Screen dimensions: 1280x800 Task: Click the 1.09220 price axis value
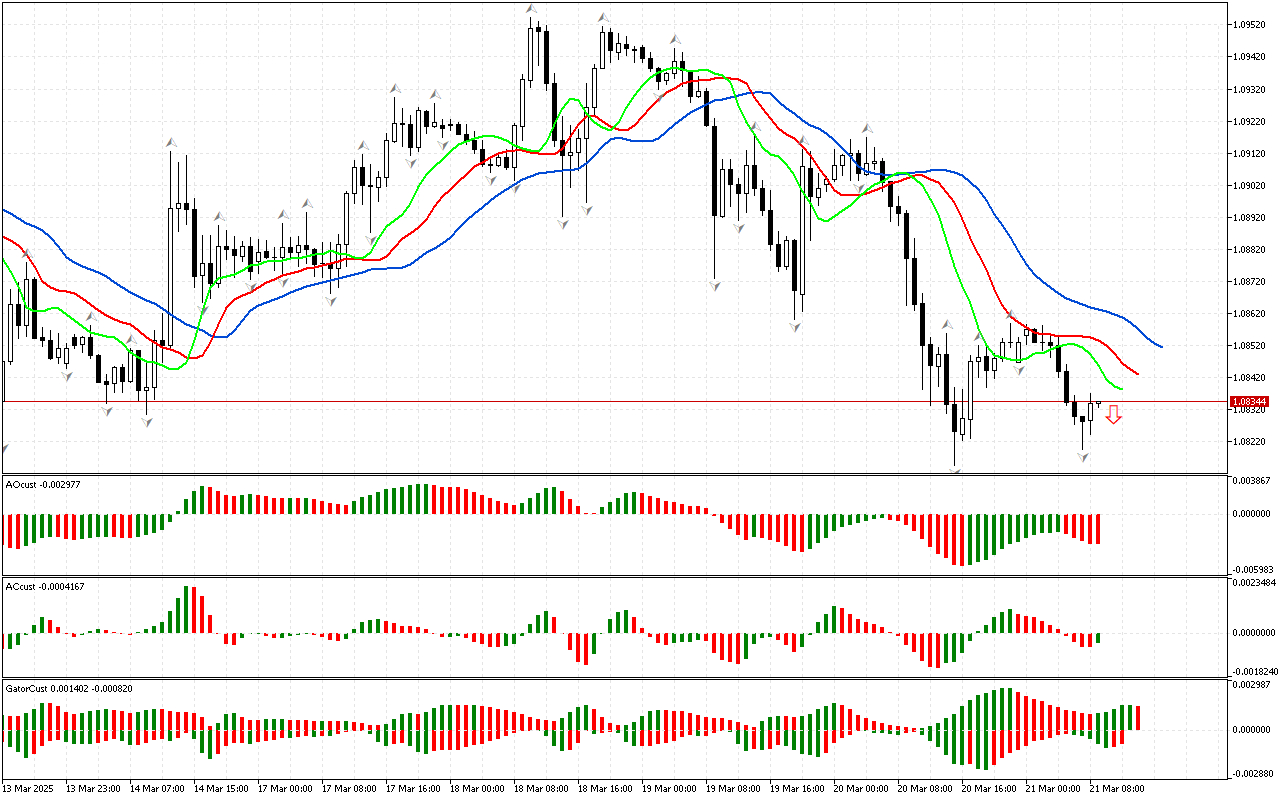pyautogui.click(x=1250, y=121)
